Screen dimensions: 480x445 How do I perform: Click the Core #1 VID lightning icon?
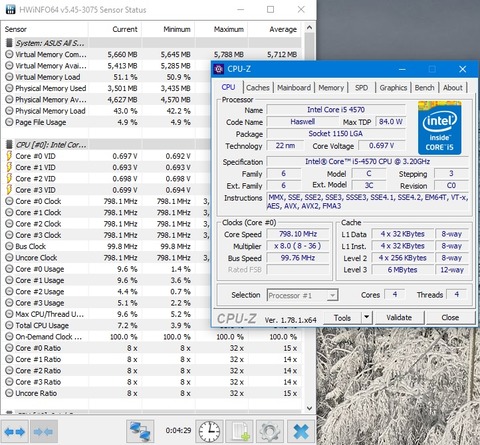pyautogui.click(x=9, y=167)
